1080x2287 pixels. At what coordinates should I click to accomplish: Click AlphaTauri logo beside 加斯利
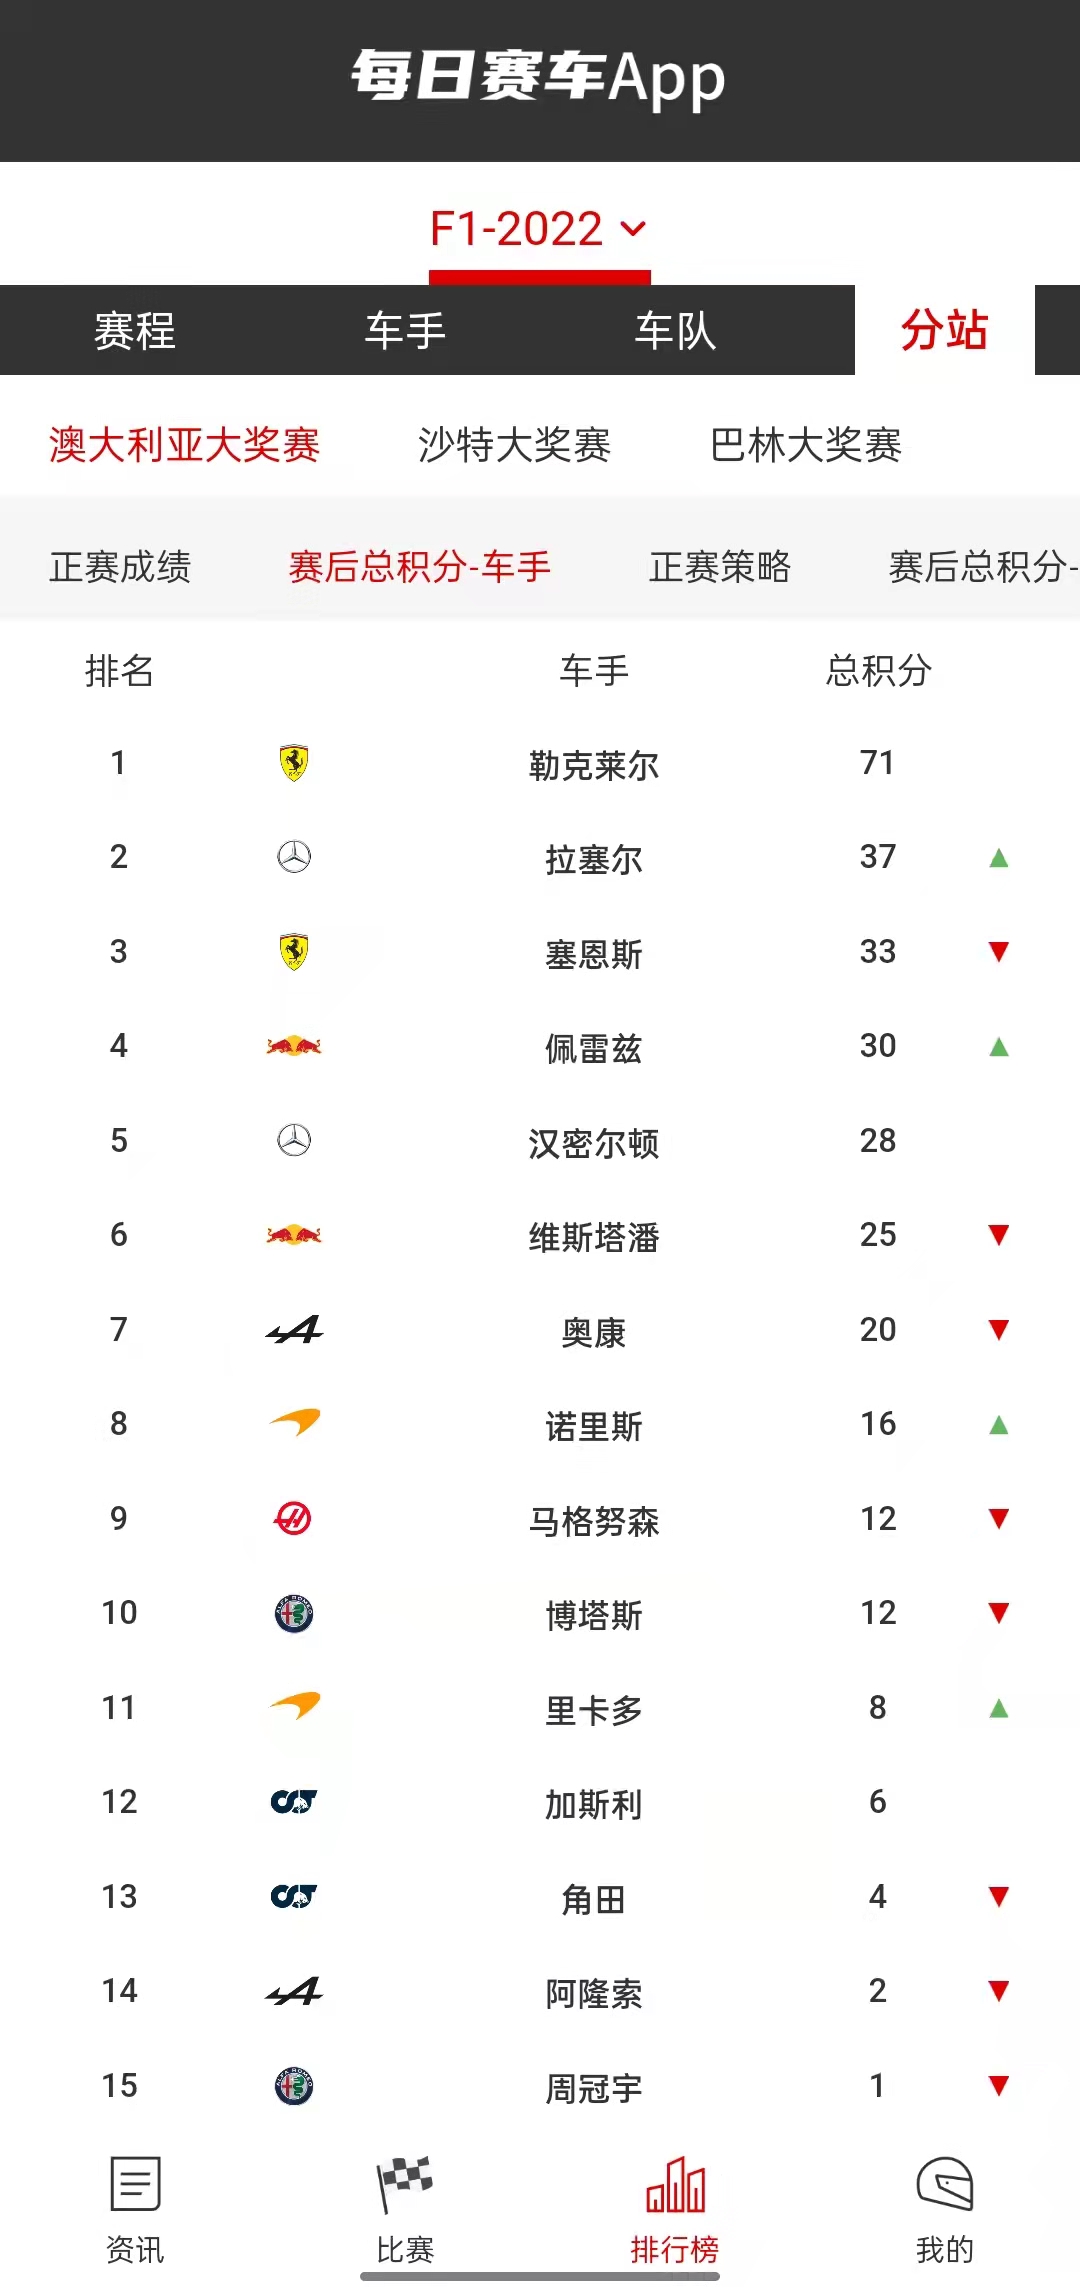pyautogui.click(x=294, y=1802)
